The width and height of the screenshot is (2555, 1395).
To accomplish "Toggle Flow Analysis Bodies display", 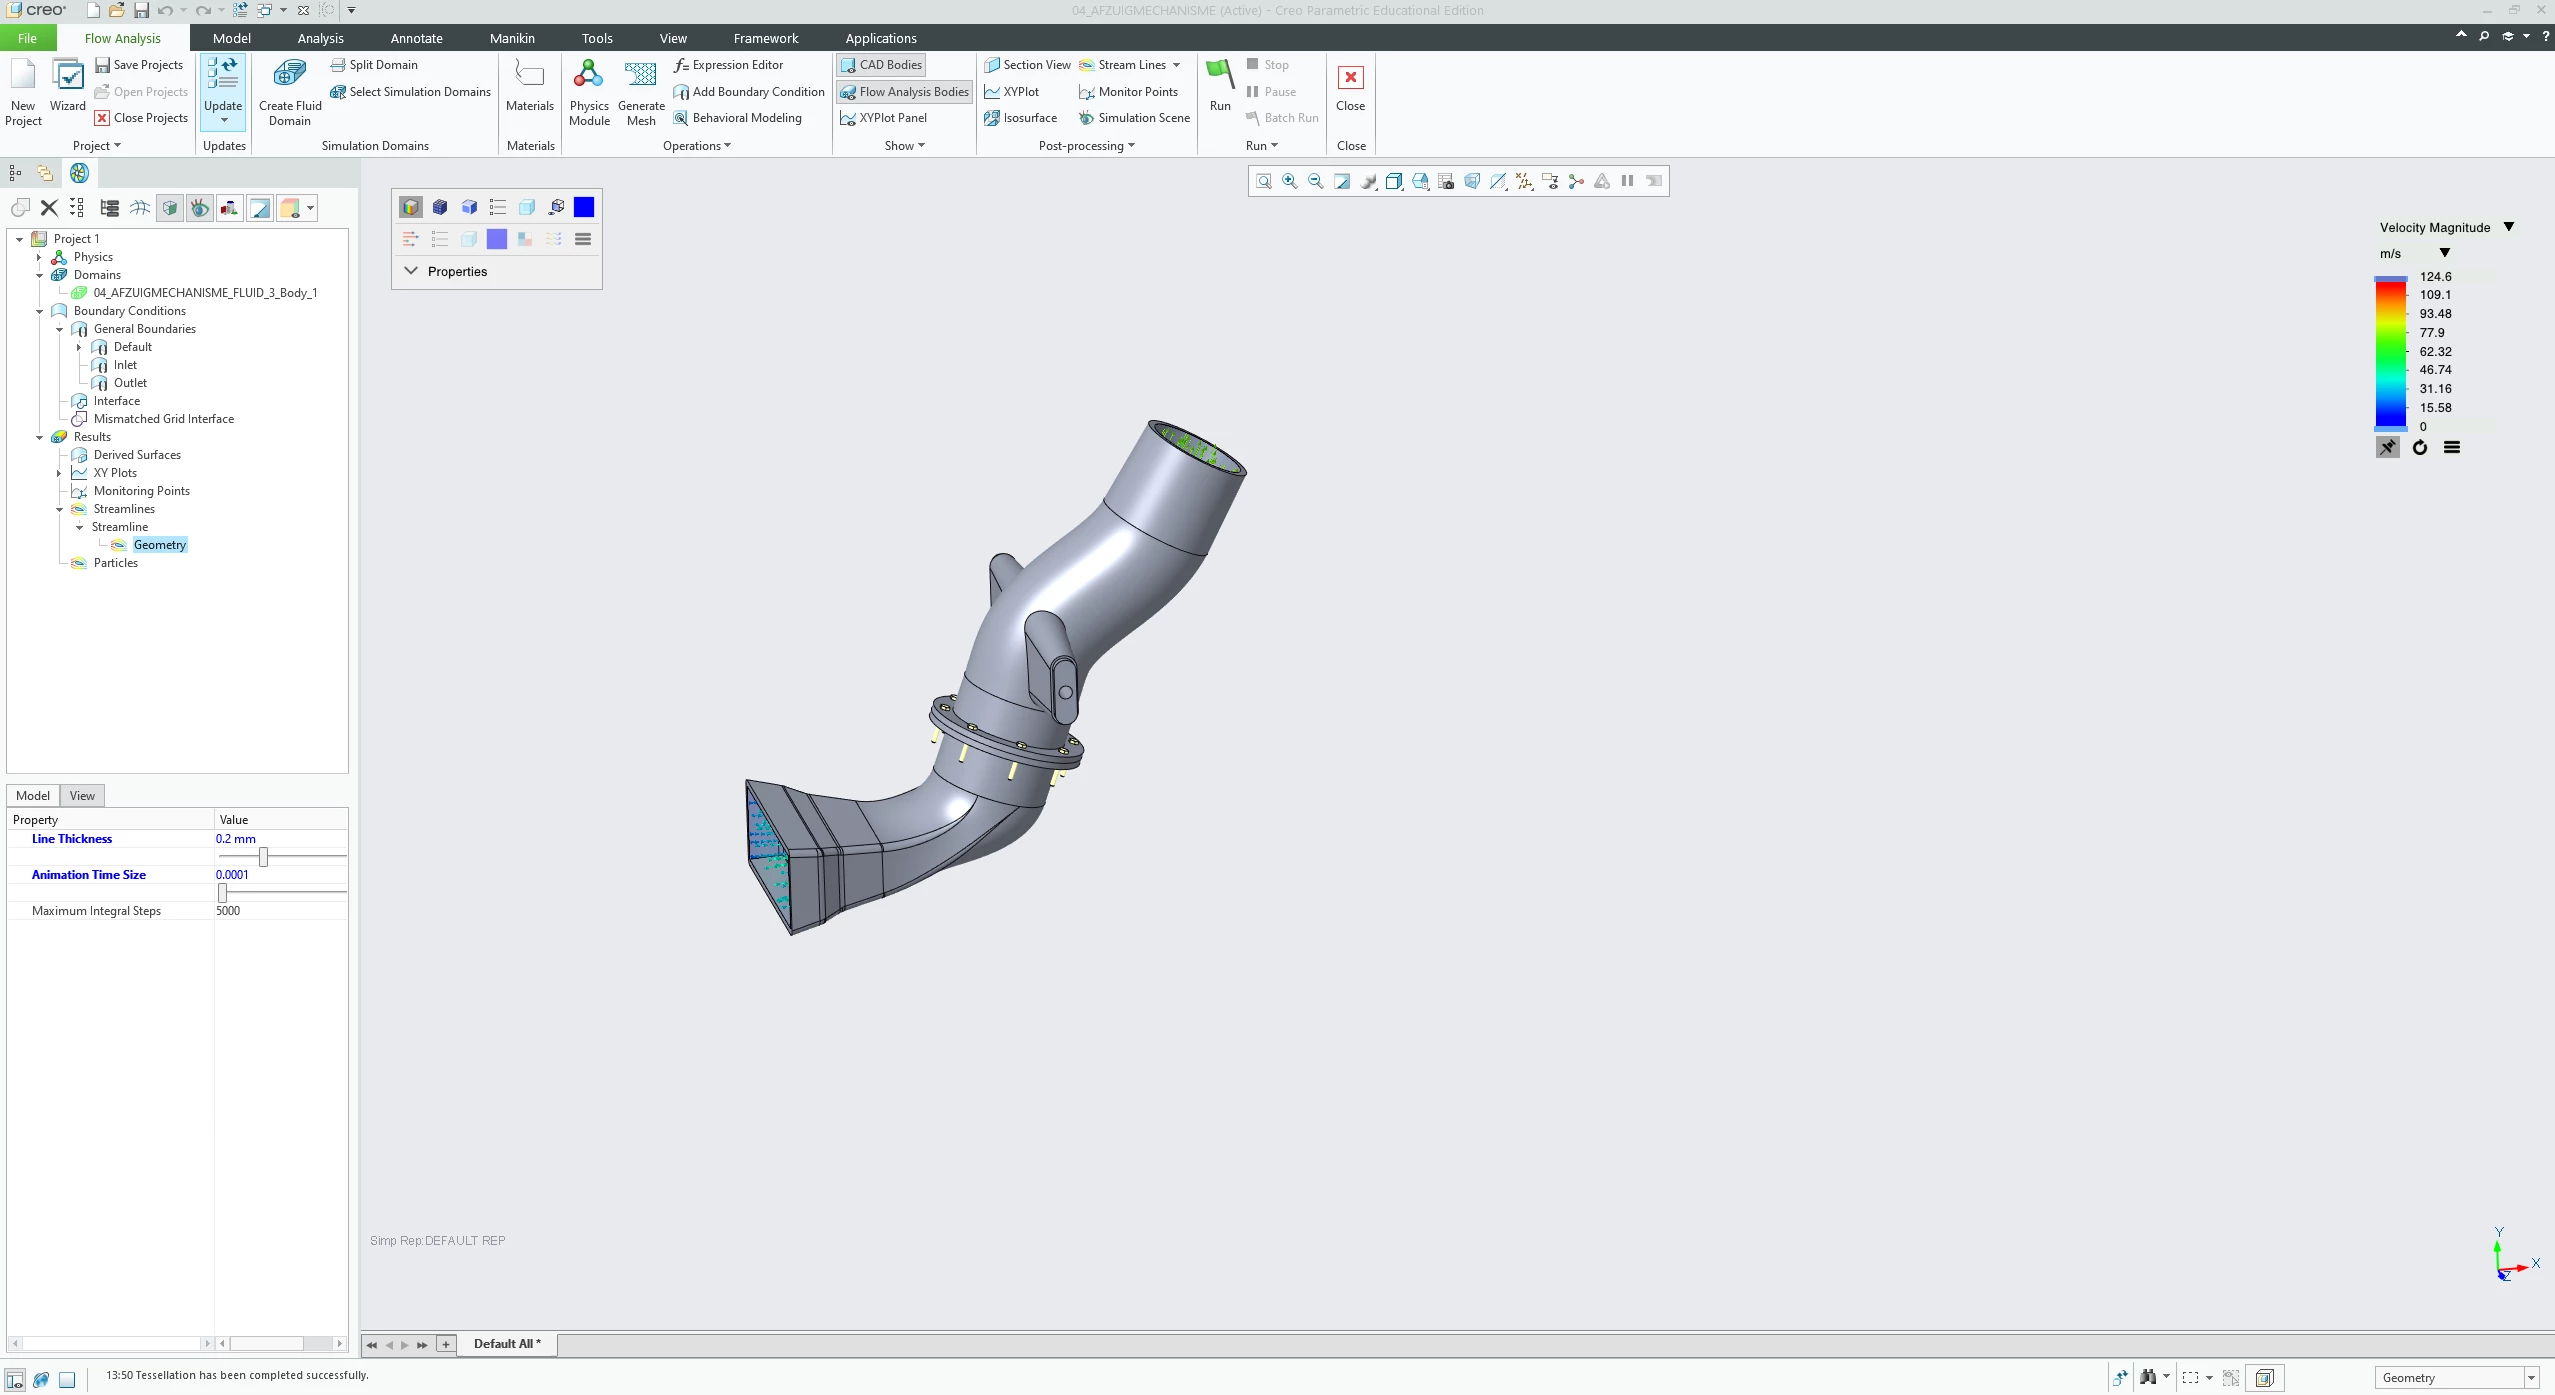I will [904, 92].
